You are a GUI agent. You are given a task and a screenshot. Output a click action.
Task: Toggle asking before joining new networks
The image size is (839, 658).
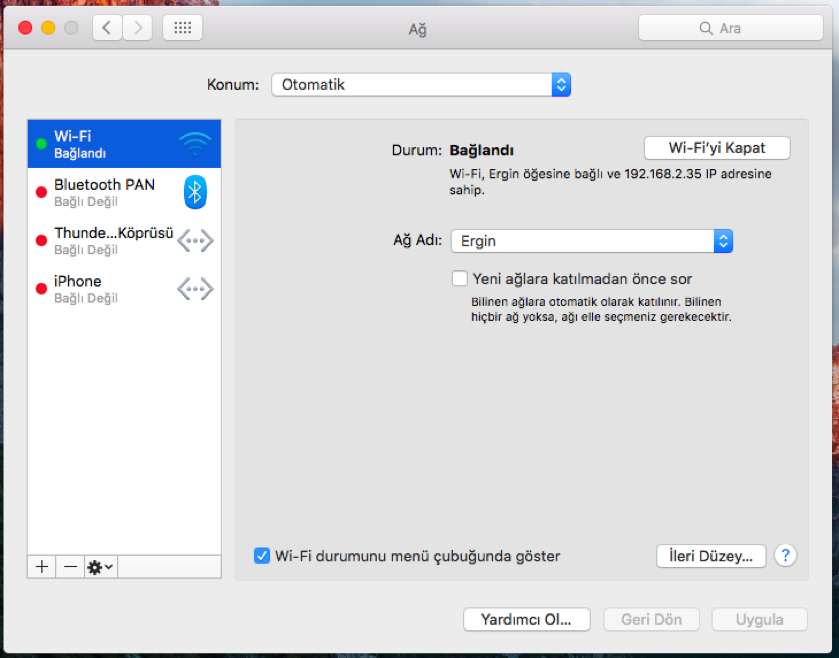tap(459, 278)
